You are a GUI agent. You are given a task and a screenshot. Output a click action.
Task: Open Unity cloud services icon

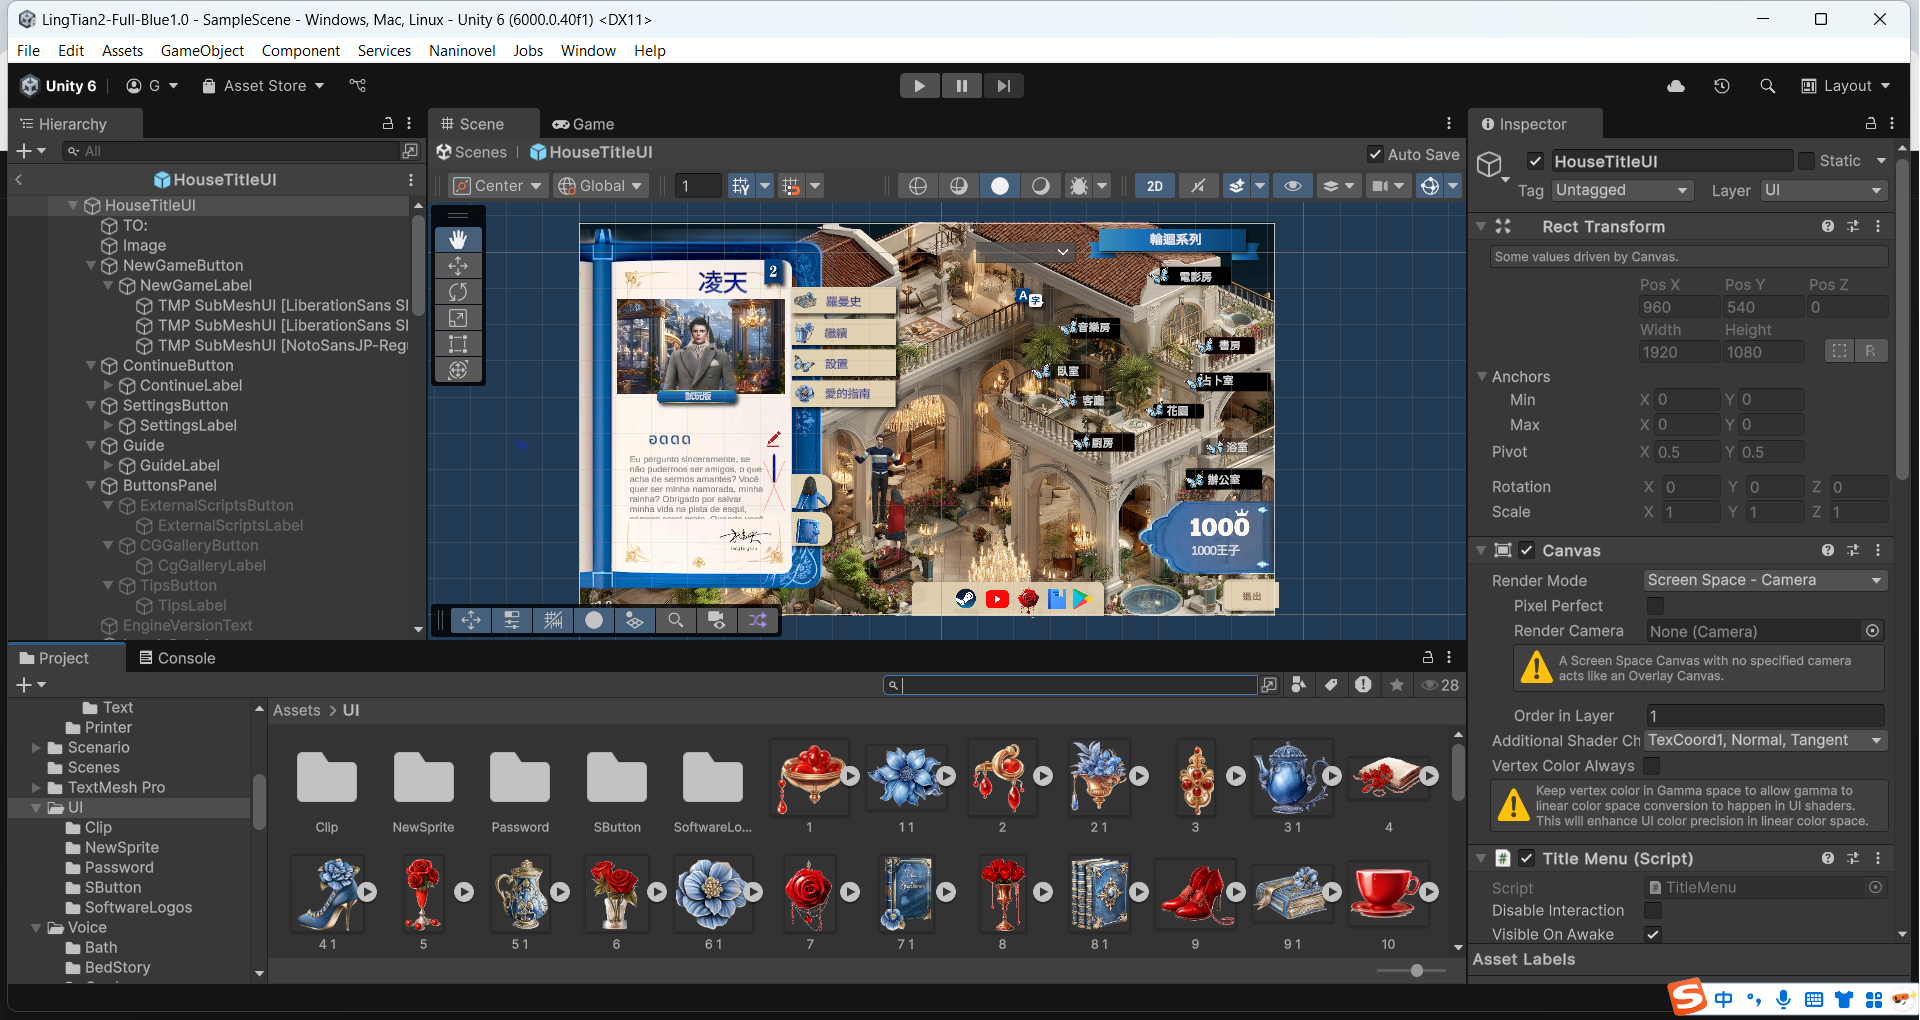point(1676,86)
